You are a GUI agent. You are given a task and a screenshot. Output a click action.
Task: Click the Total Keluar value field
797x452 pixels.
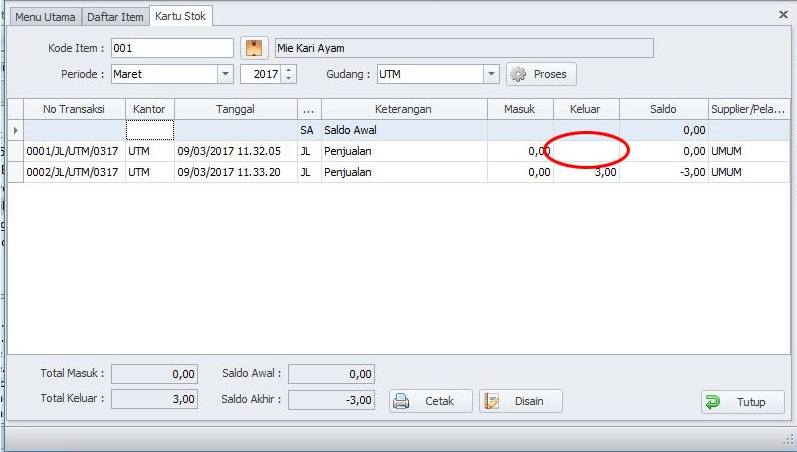155,399
